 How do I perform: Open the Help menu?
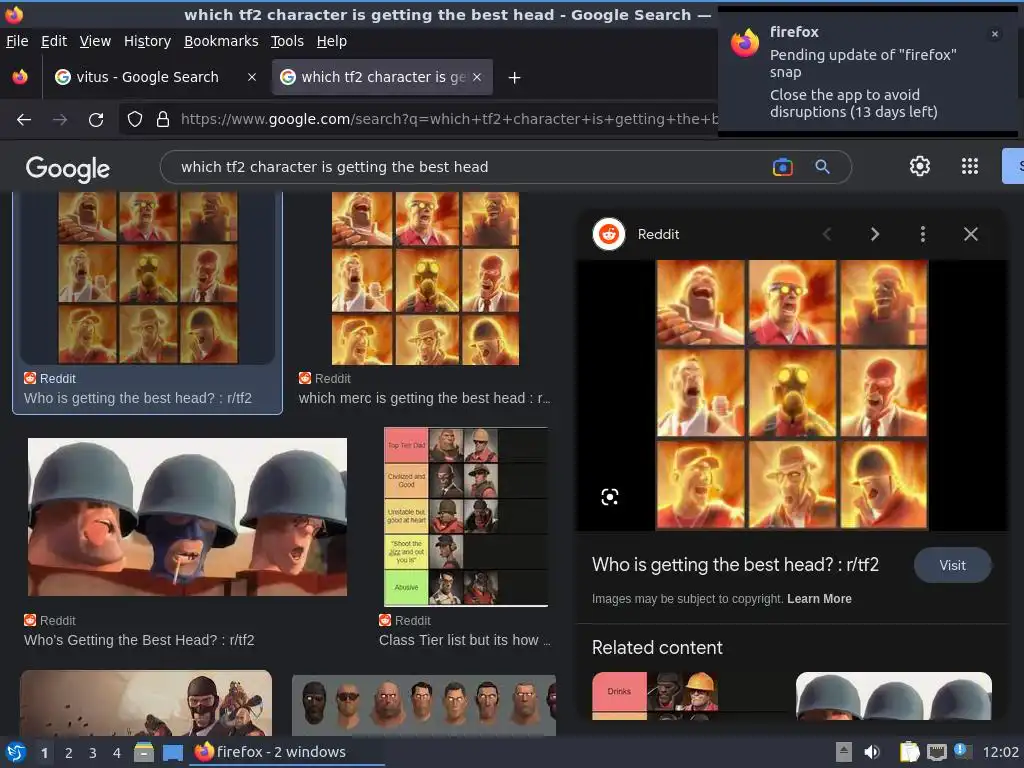click(332, 41)
